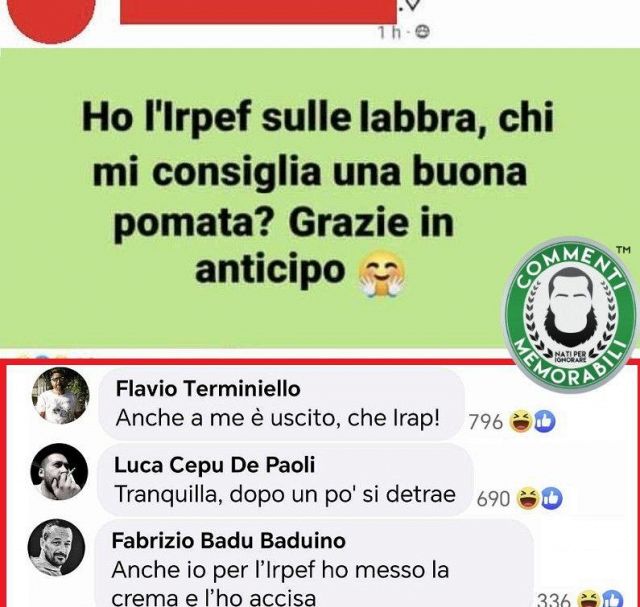This screenshot has width=640, height=607.
Task: Open Luca Cepu De Paoli's avatar
Action: 59,471
